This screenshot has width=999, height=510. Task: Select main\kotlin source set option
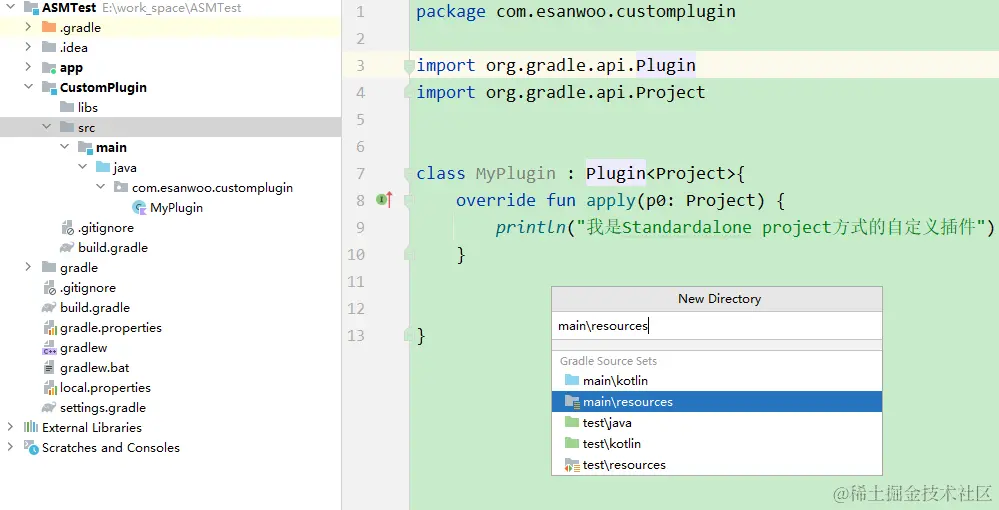717,381
